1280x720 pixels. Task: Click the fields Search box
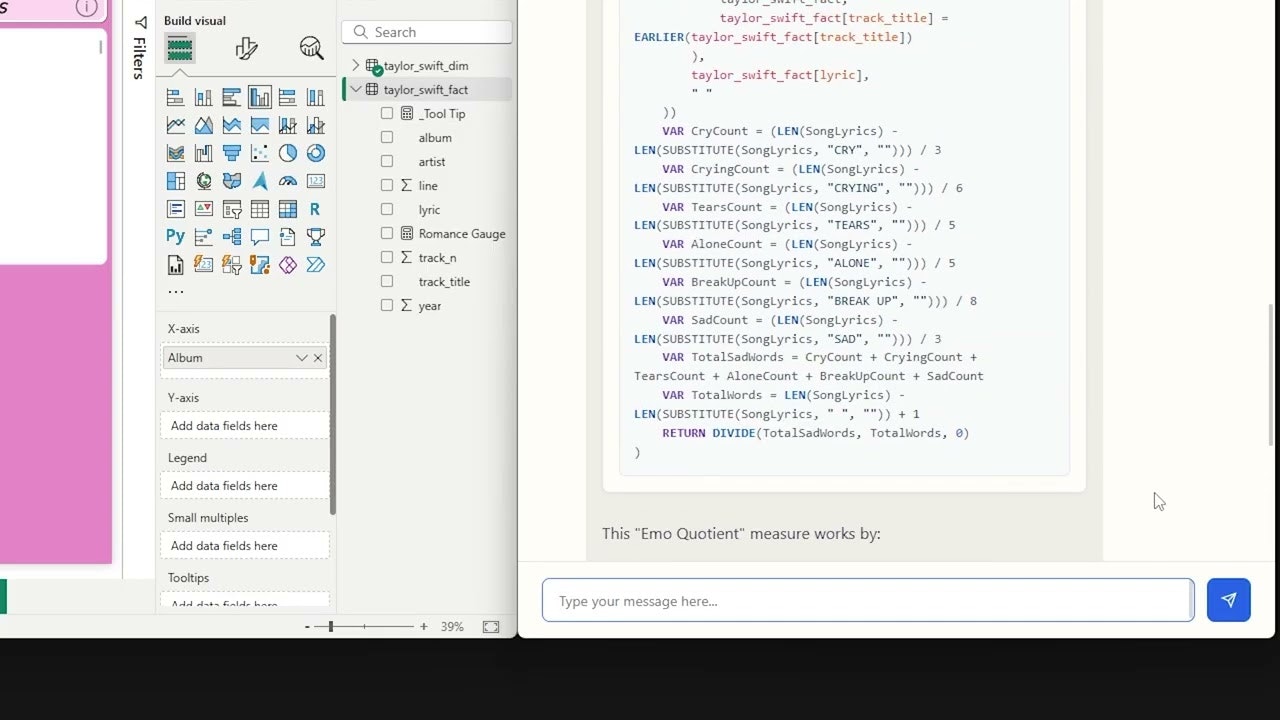click(427, 32)
